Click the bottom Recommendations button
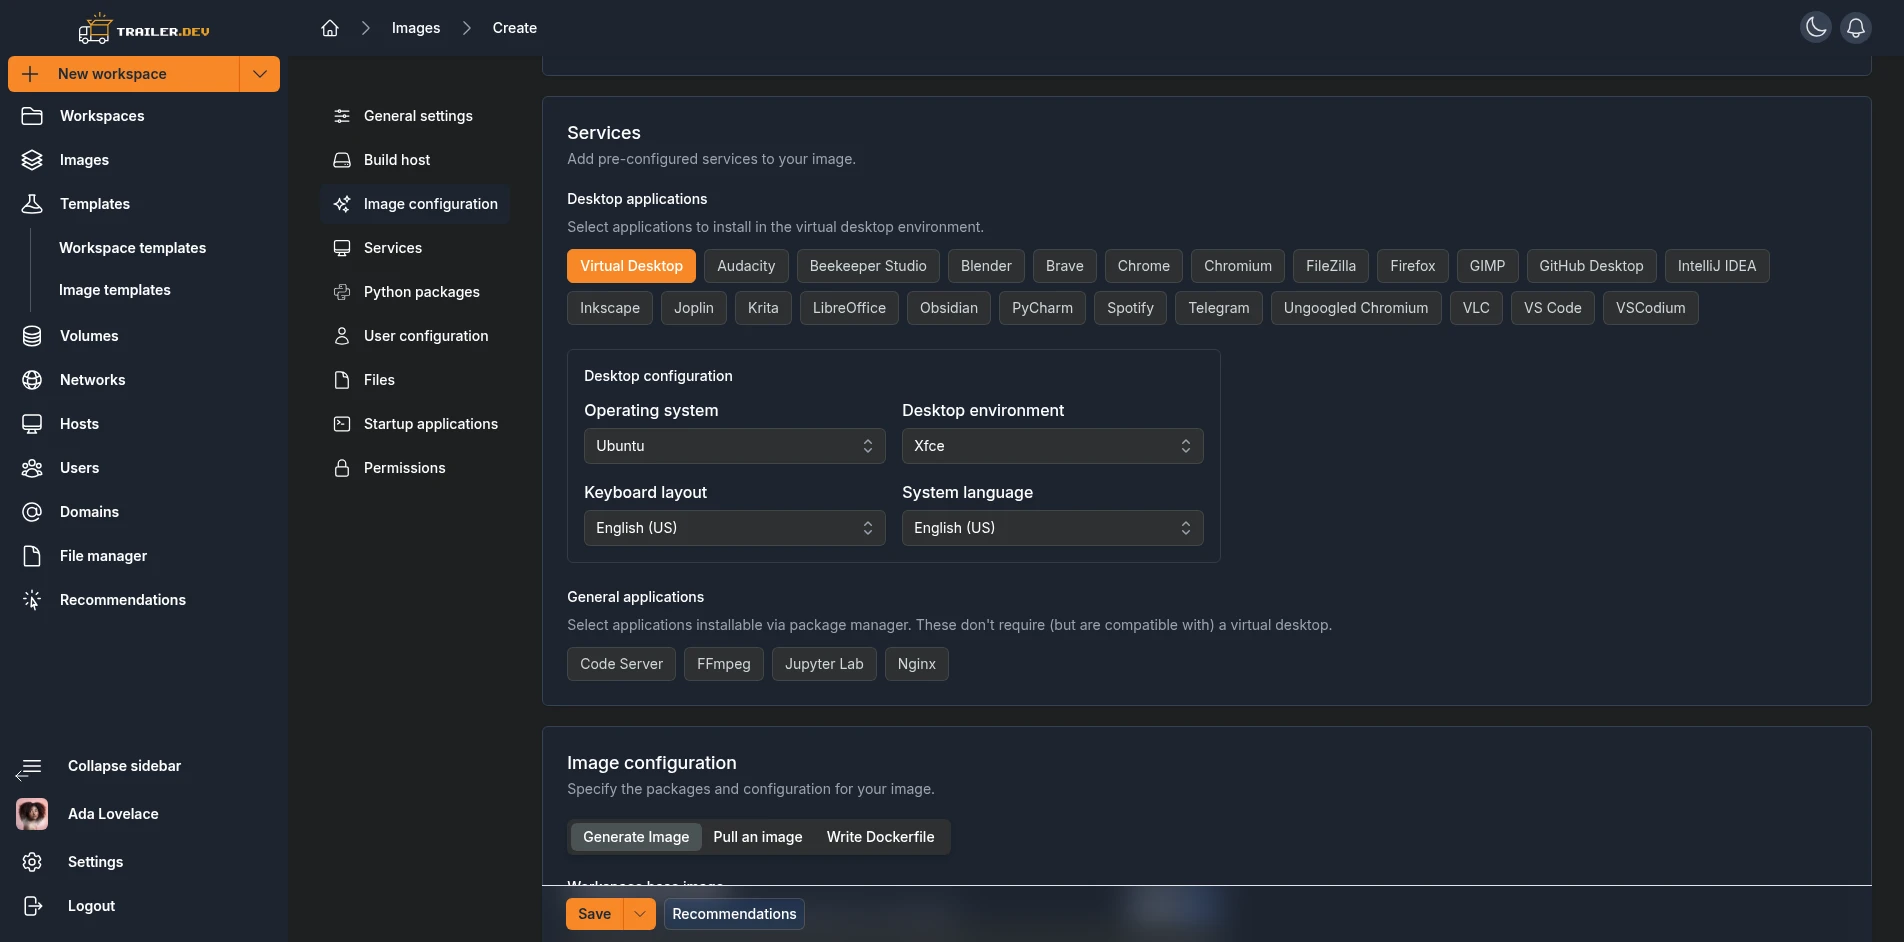The height and width of the screenshot is (942, 1904). coord(734,914)
